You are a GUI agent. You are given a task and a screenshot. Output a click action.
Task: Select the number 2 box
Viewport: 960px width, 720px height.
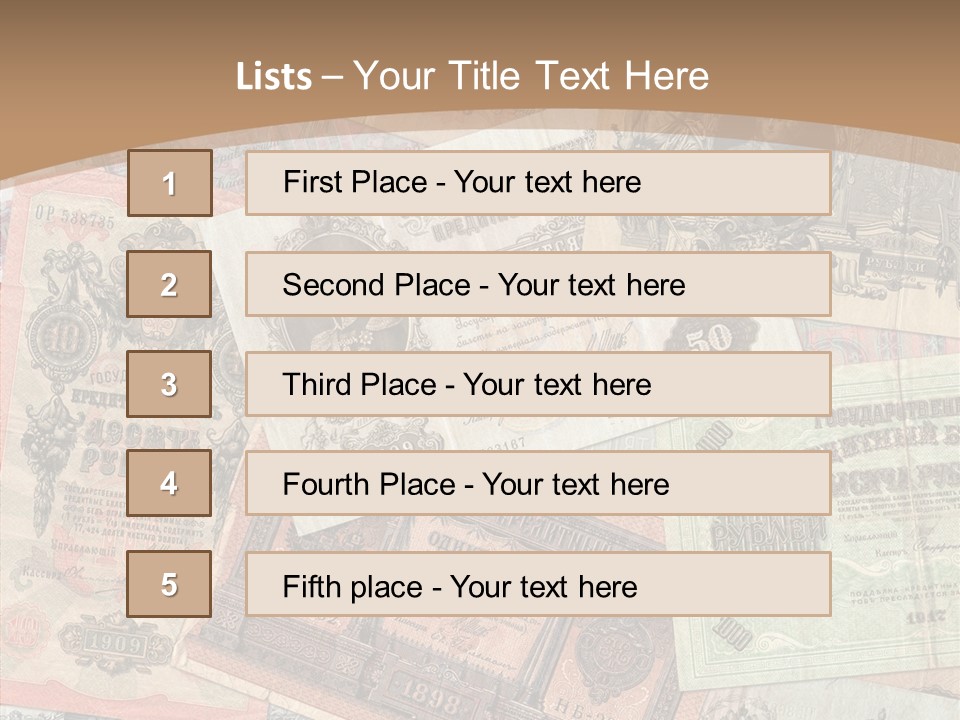click(x=169, y=284)
